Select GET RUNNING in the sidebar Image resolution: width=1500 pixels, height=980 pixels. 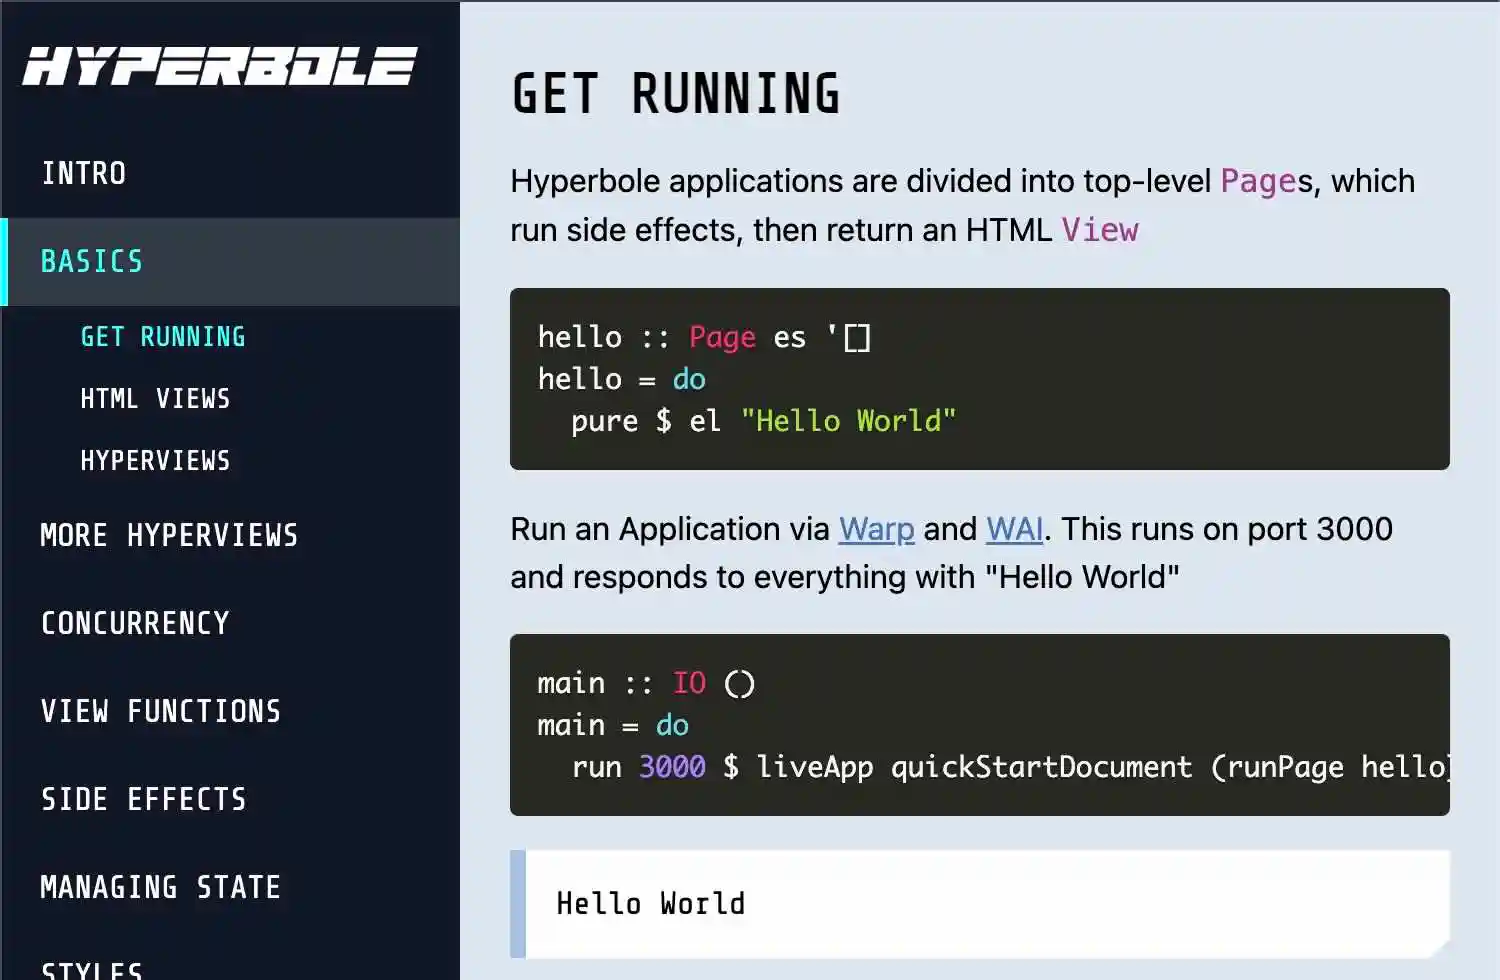coord(162,336)
